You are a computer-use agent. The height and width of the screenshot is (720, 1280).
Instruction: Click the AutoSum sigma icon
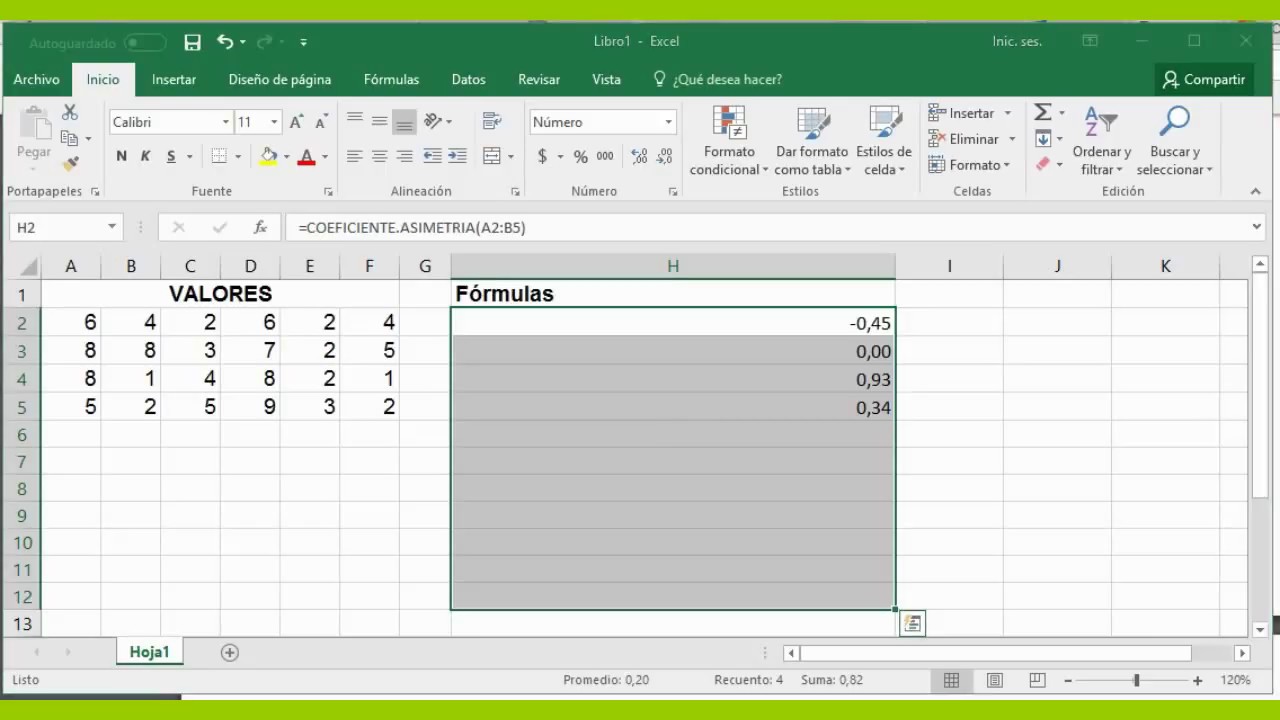1042,112
